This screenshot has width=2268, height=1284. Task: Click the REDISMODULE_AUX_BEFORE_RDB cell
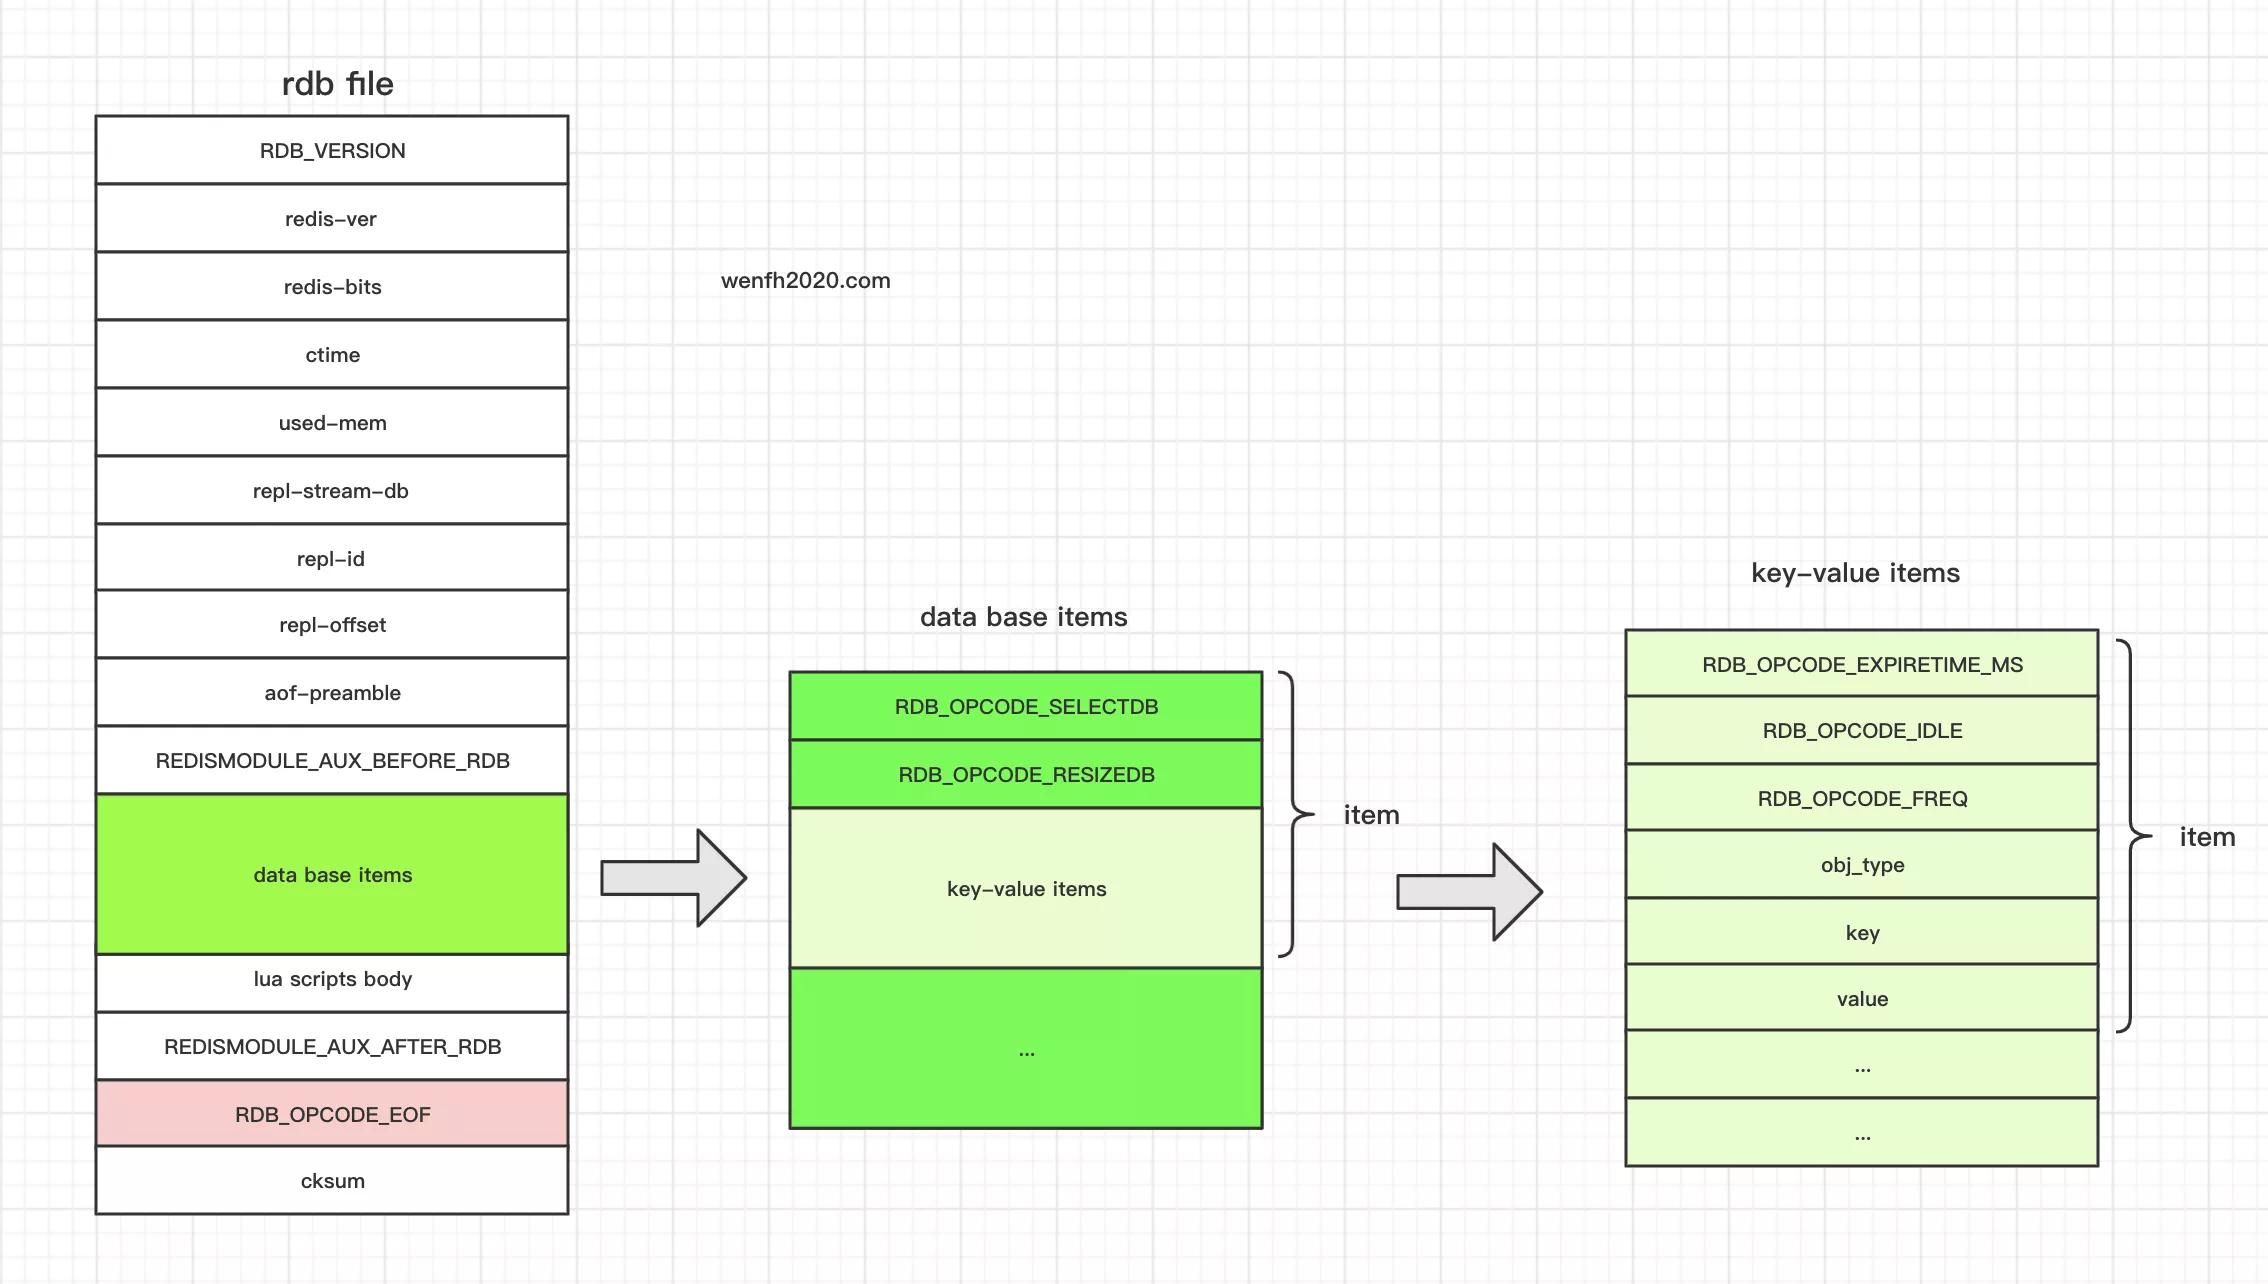(x=332, y=761)
